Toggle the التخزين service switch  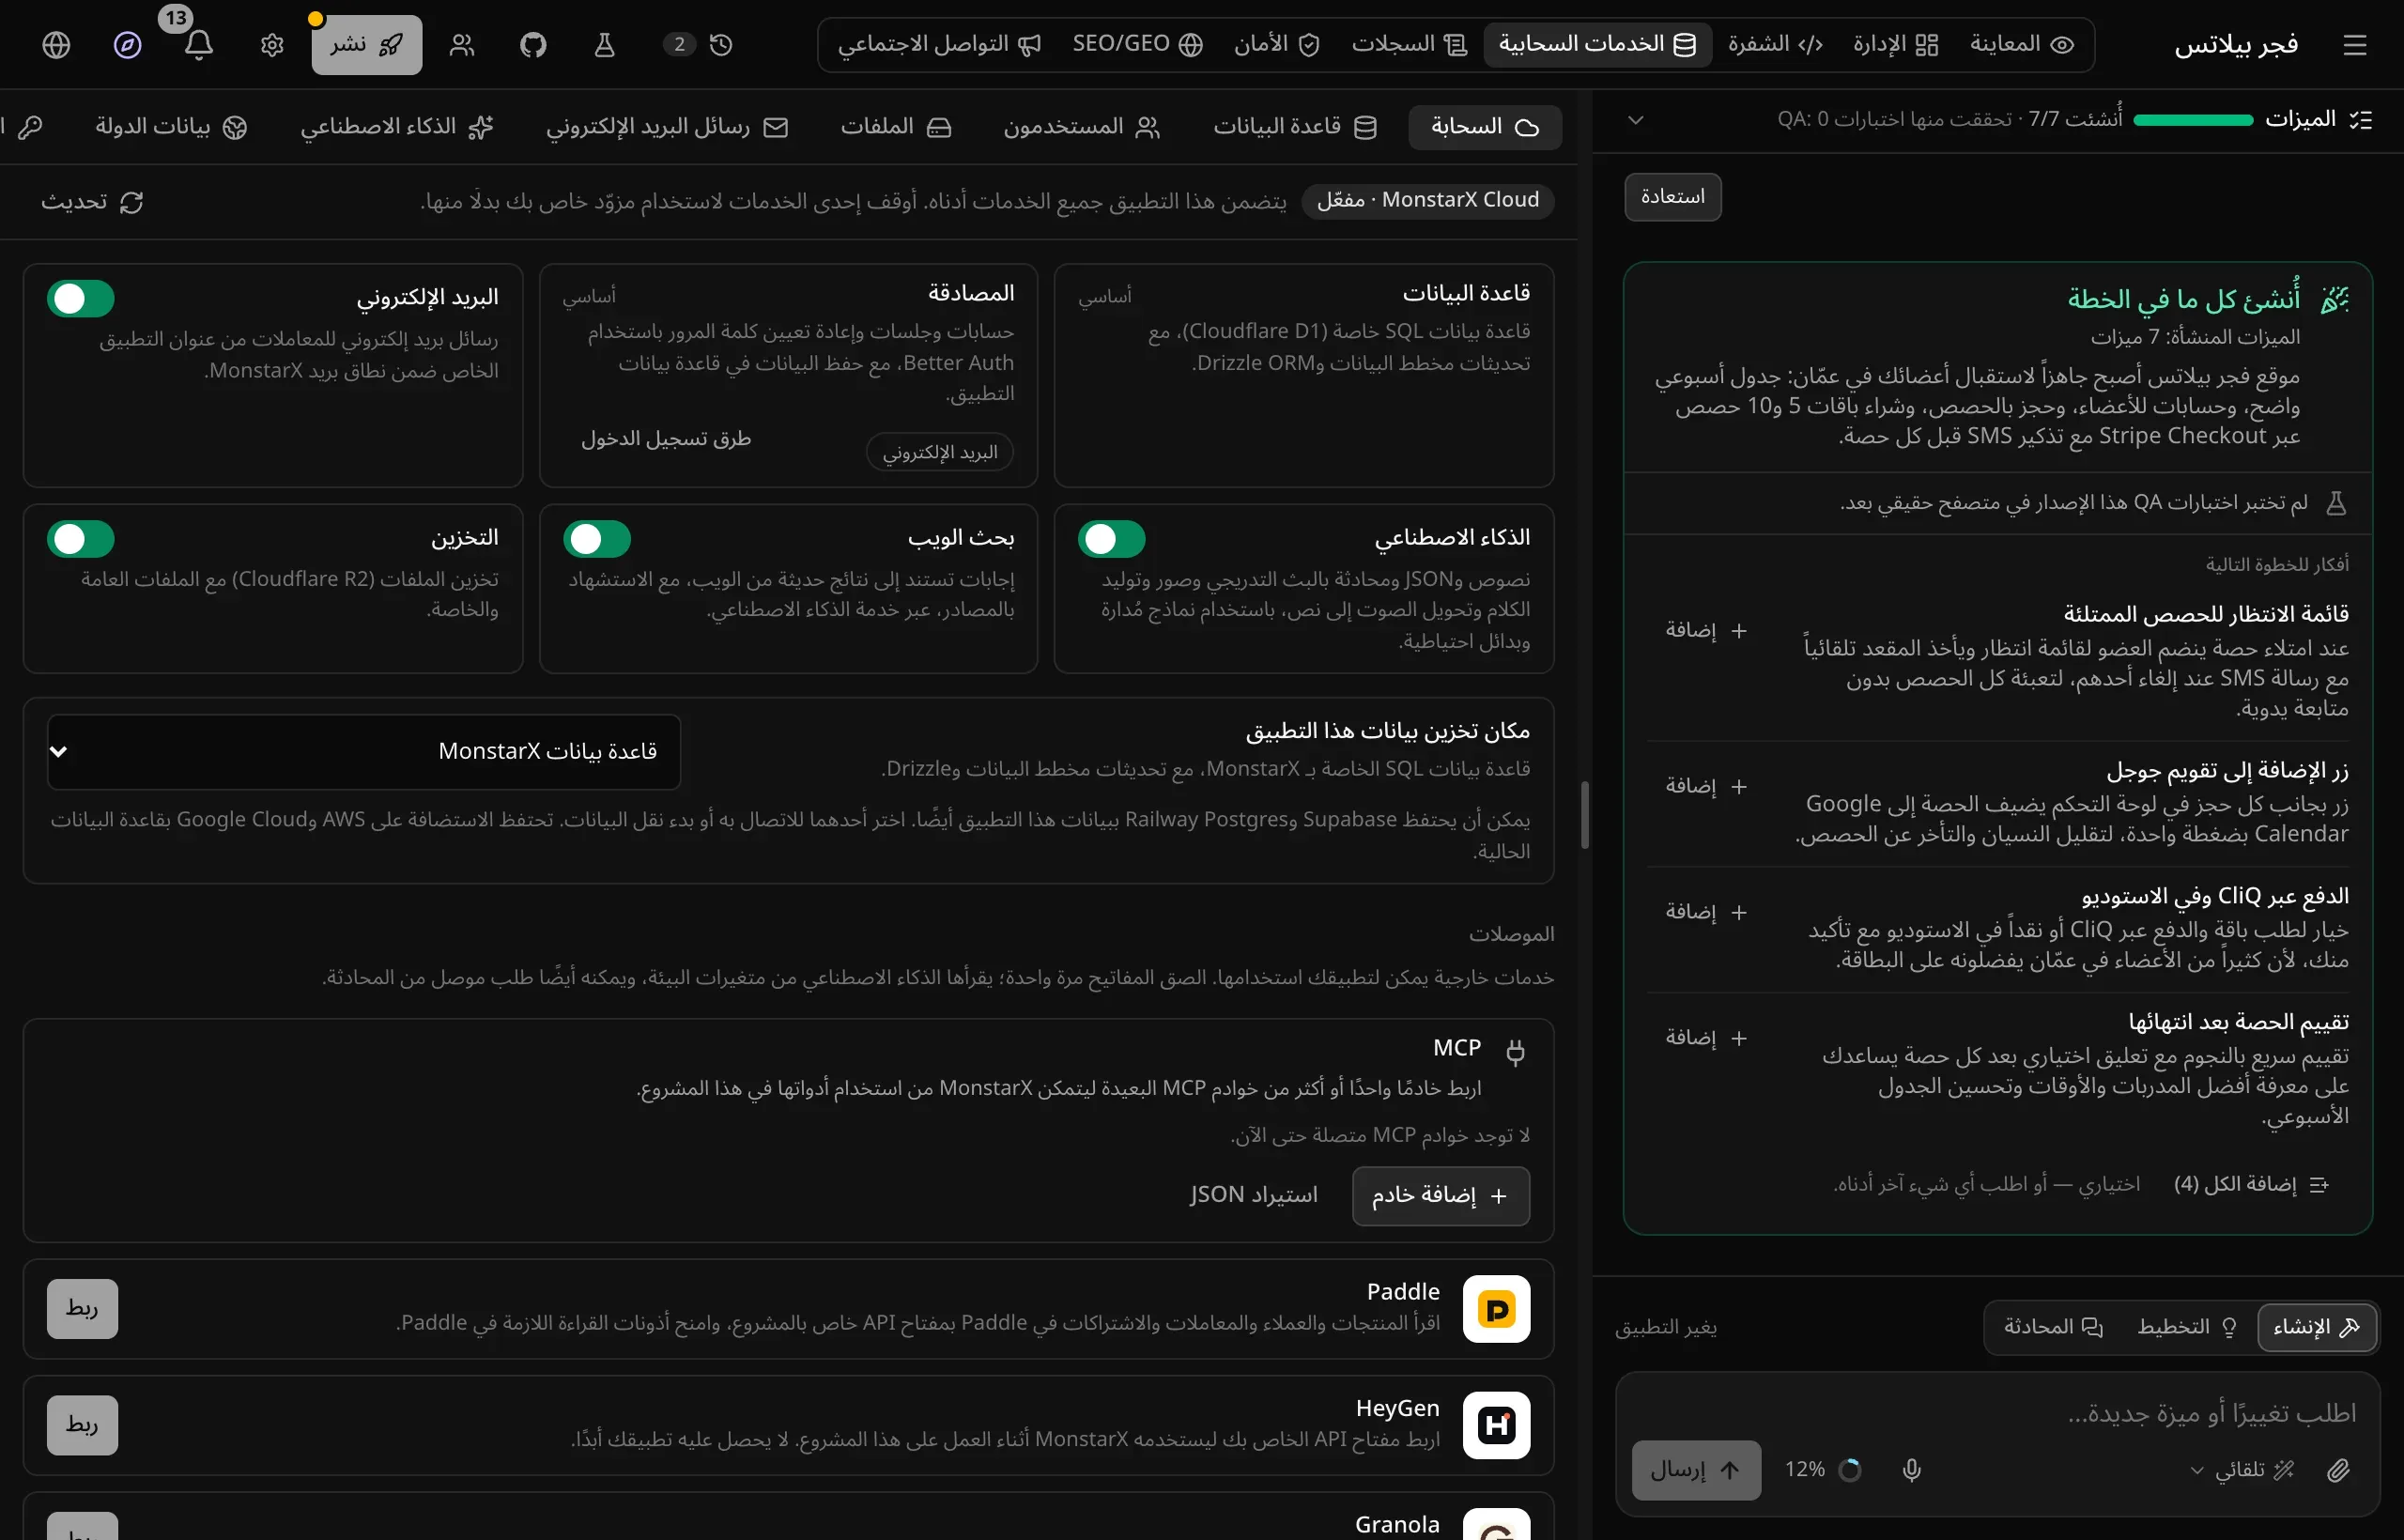(81, 539)
